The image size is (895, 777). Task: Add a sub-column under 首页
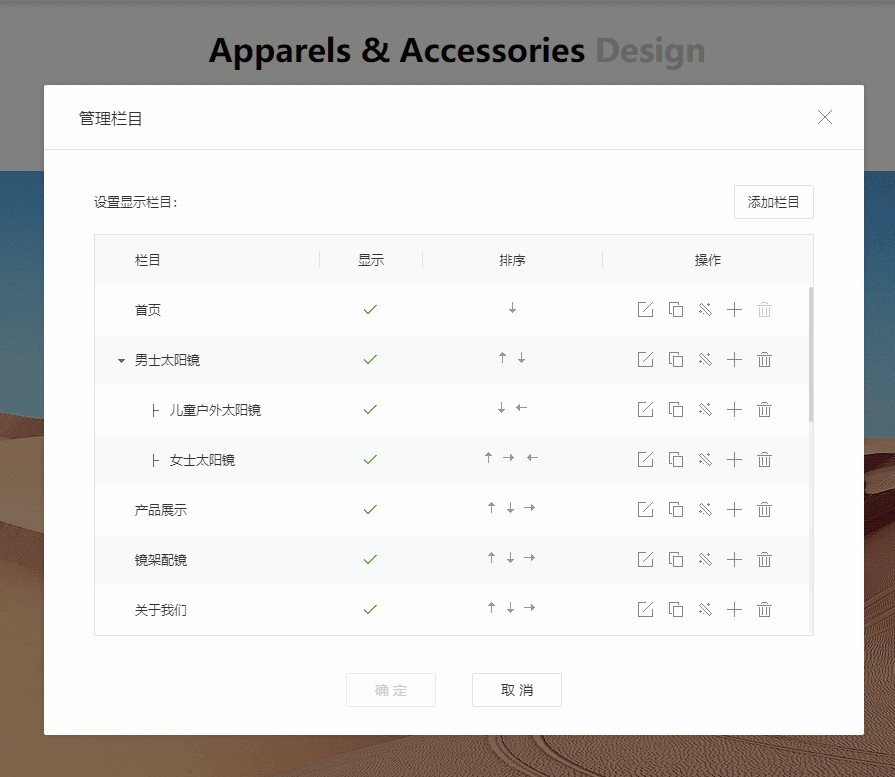click(x=735, y=309)
